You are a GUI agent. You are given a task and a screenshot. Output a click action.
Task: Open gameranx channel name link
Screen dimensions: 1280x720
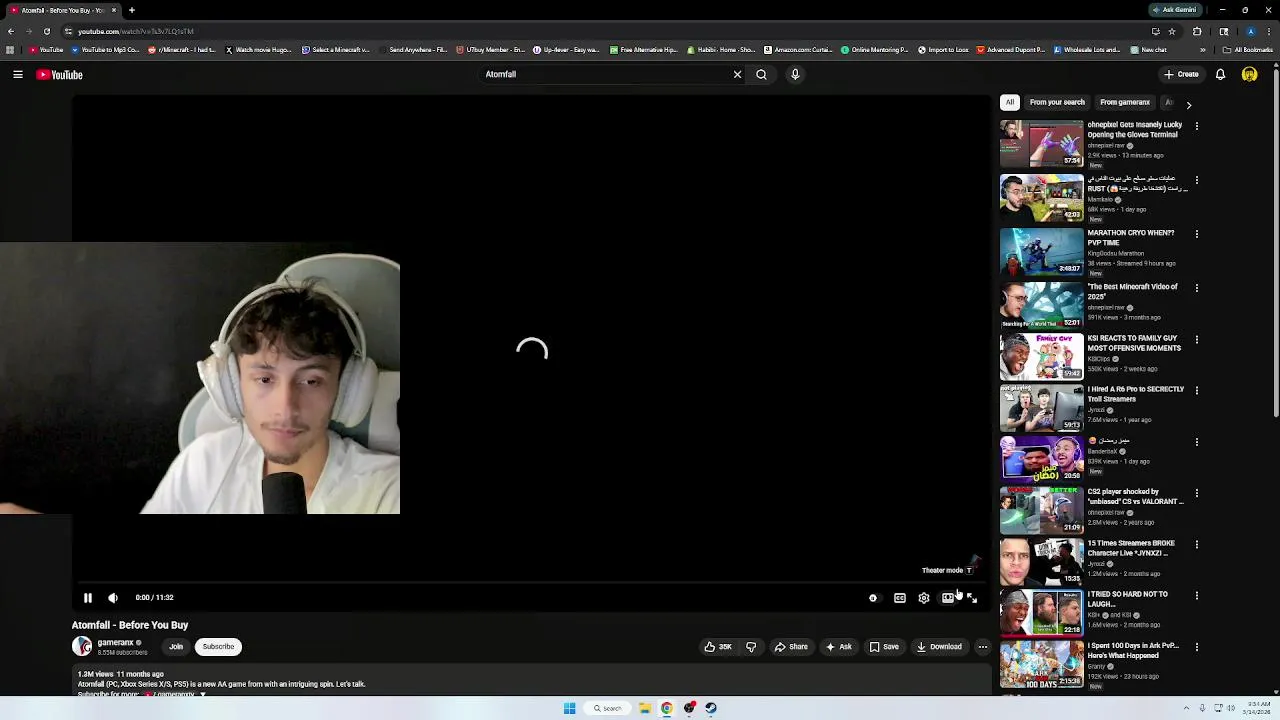tap(115, 643)
